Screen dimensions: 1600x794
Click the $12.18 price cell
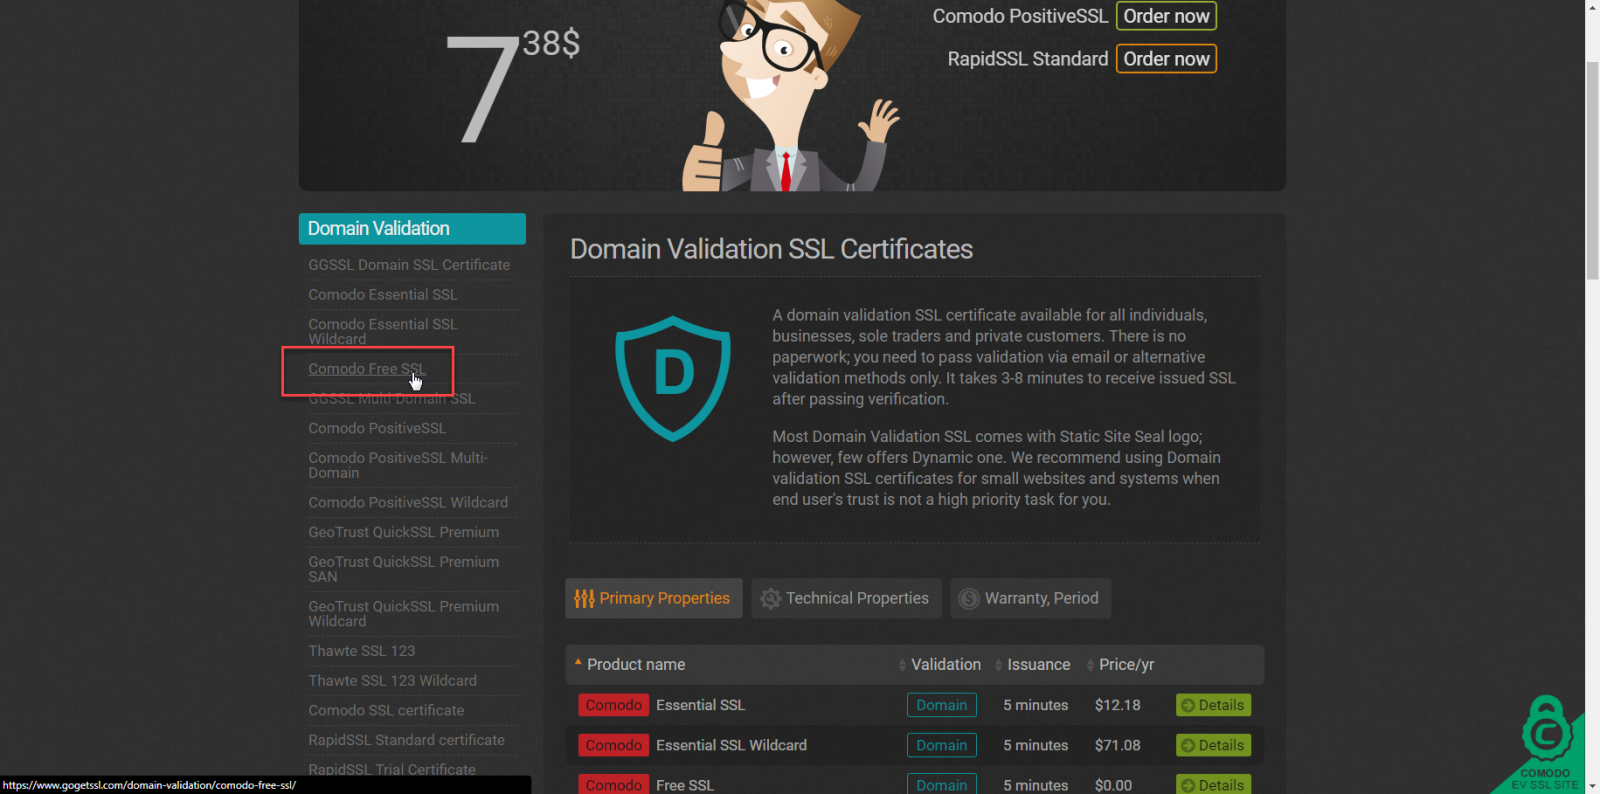(x=1118, y=705)
